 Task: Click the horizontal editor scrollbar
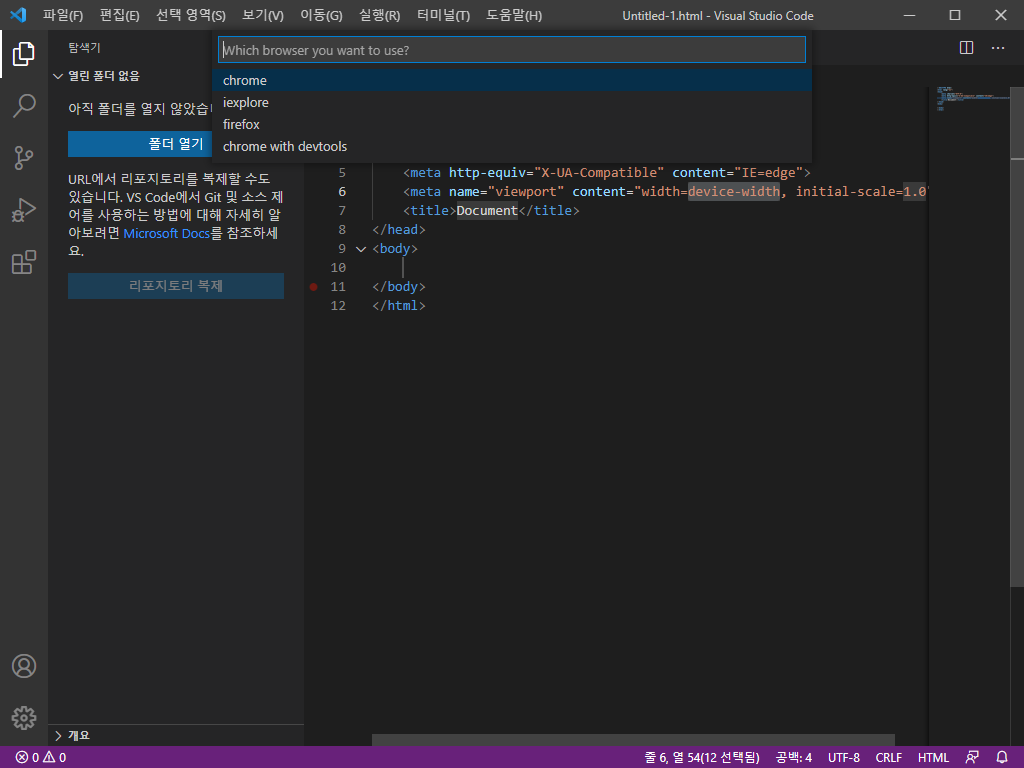point(633,740)
